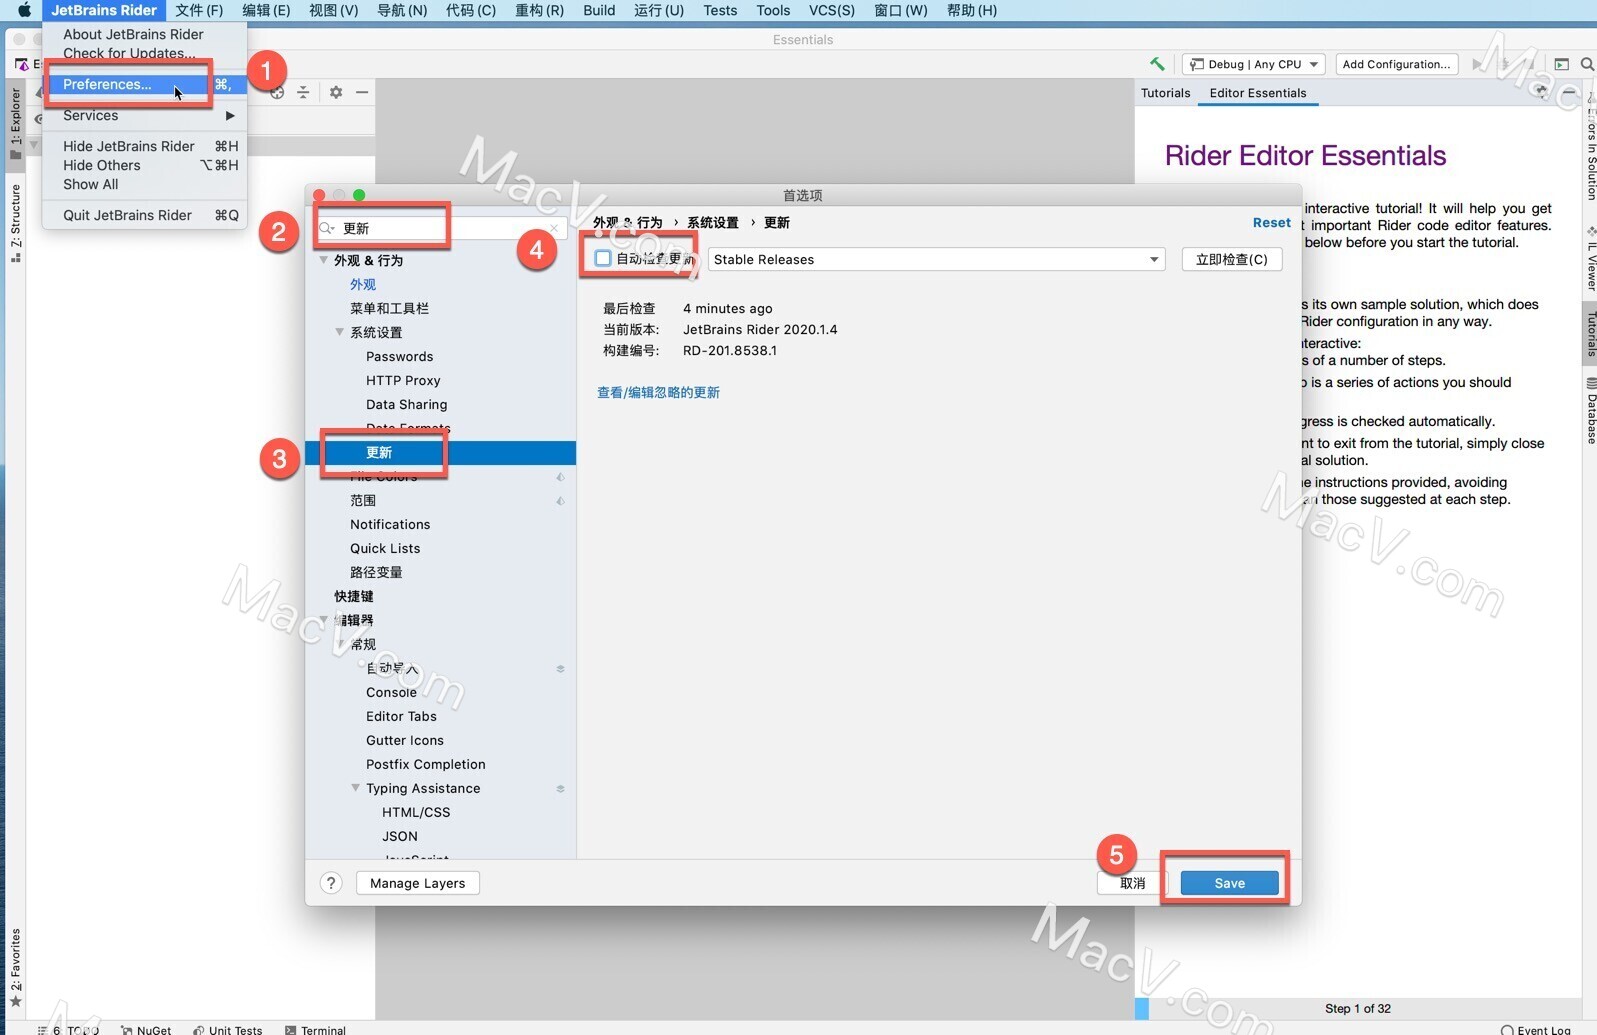
Task: Open the IL Viewer side tool window
Action: tap(1590, 259)
